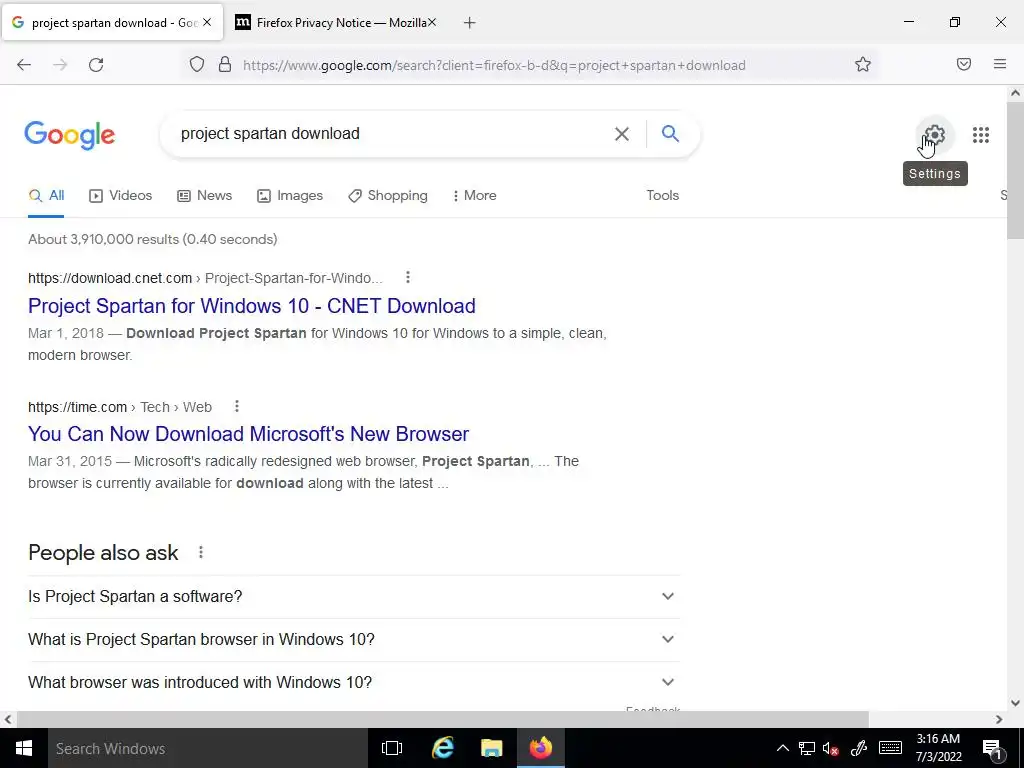Viewport: 1024px width, 768px height.
Task: Switch to the Shopping results tab
Action: pyautogui.click(x=388, y=195)
